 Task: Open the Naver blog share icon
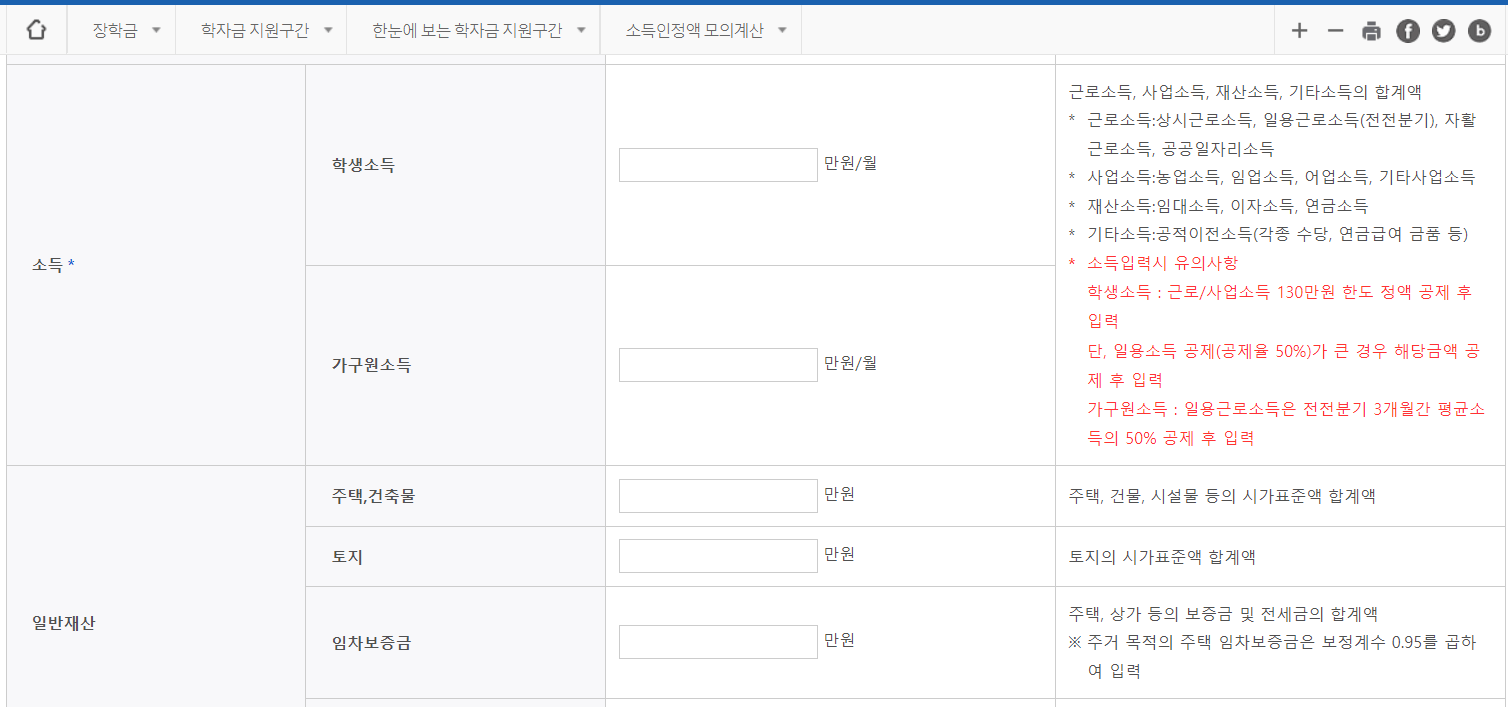click(1478, 30)
